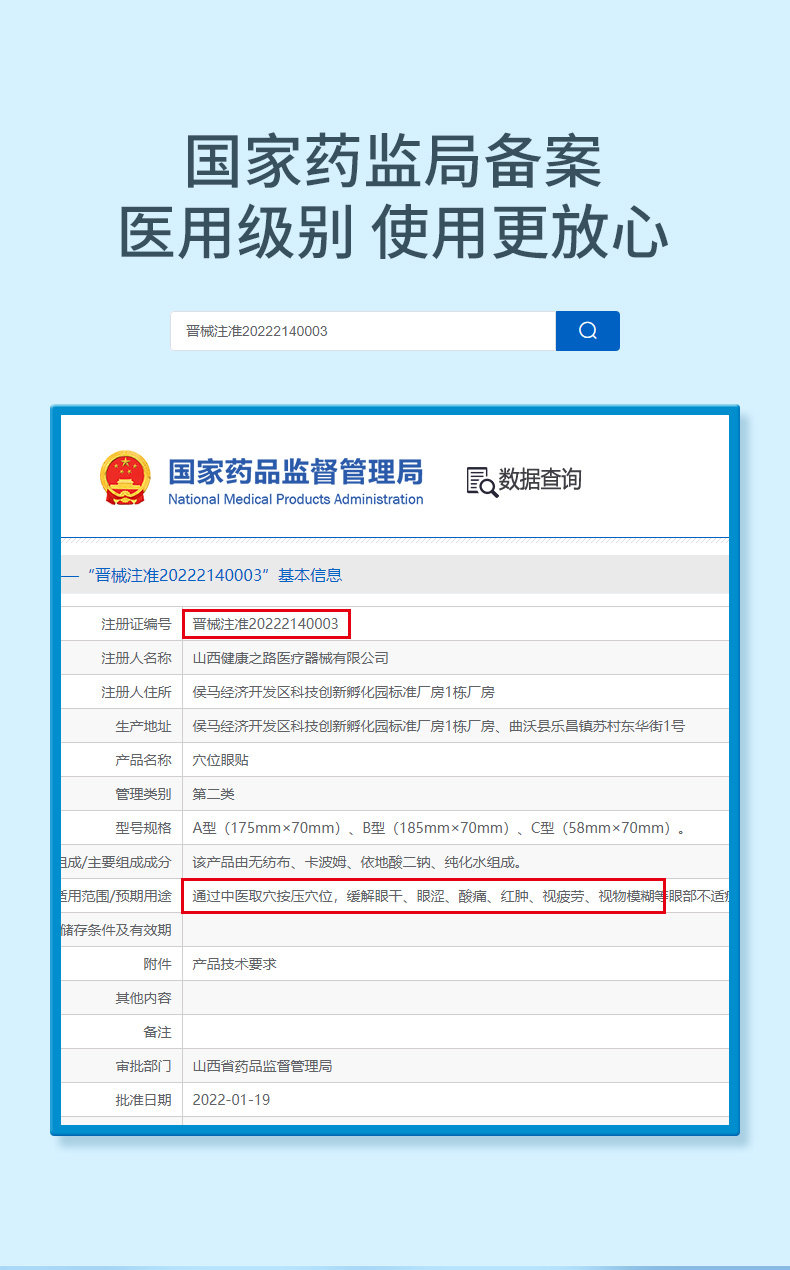This screenshot has width=790, height=1270.
Task: Click the 产品名称 label
Action: [143, 760]
